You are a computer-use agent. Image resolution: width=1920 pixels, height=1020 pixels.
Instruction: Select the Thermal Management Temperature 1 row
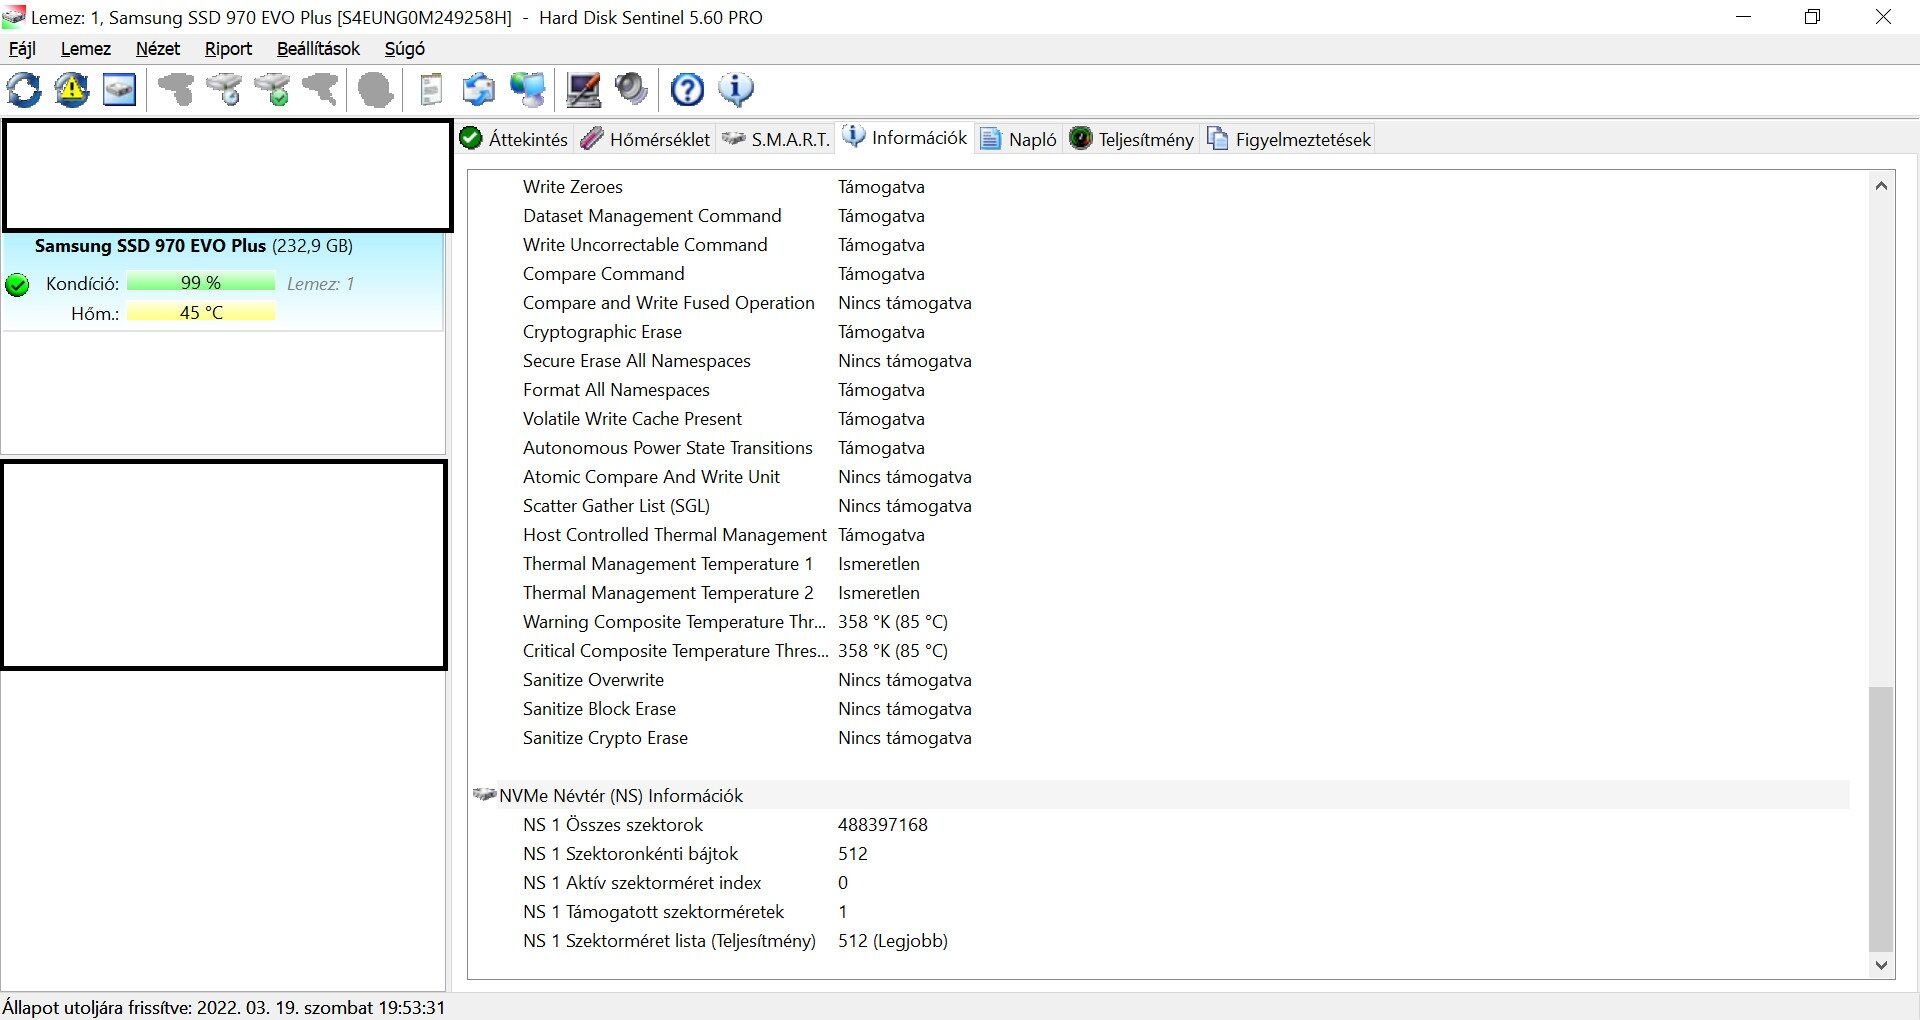click(x=1161, y=564)
